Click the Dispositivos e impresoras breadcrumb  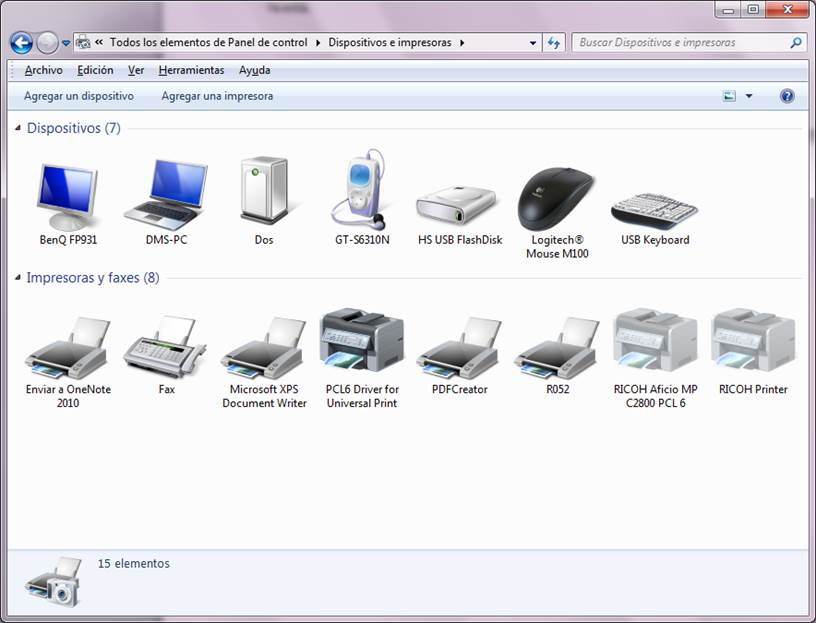390,43
